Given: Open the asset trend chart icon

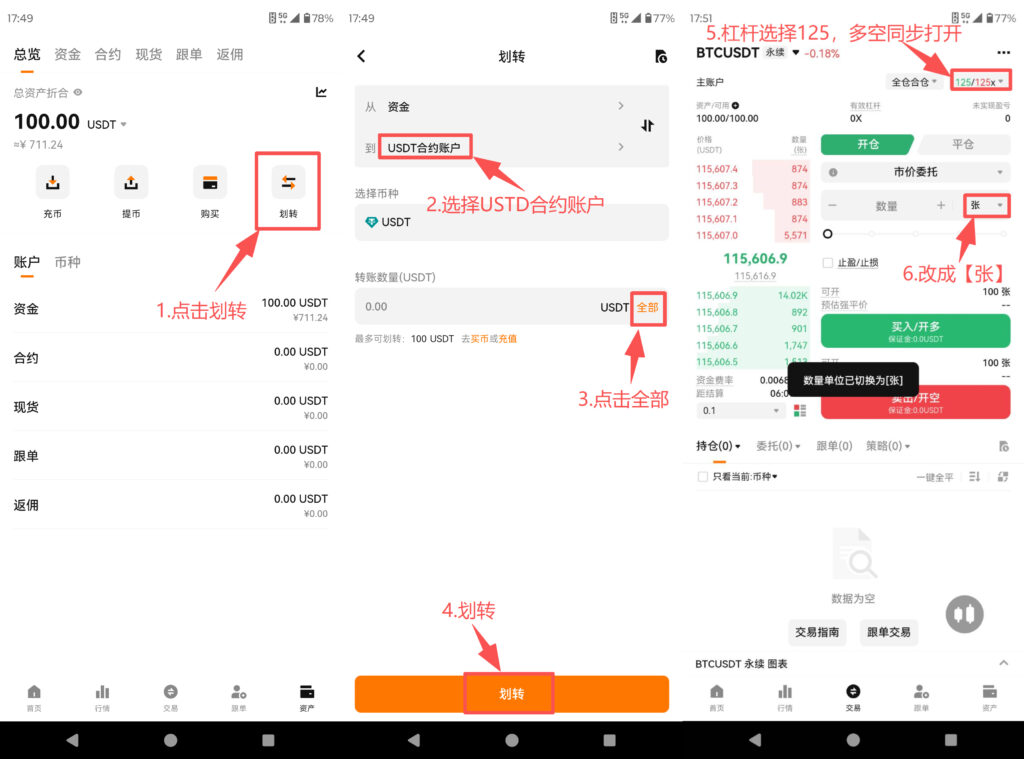Looking at the screenshot, I should pos(321,91).
